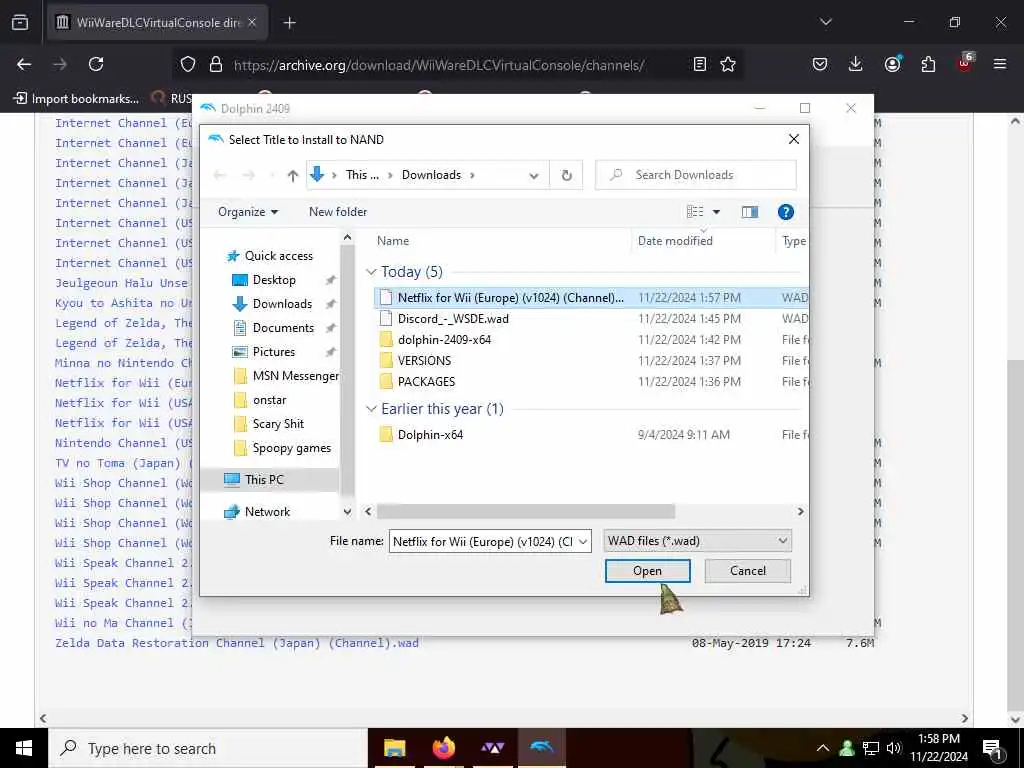The width and height of the screenshot is (1024, 768).
Task: Expand the address path history dropdown
Action: point(534,175)
